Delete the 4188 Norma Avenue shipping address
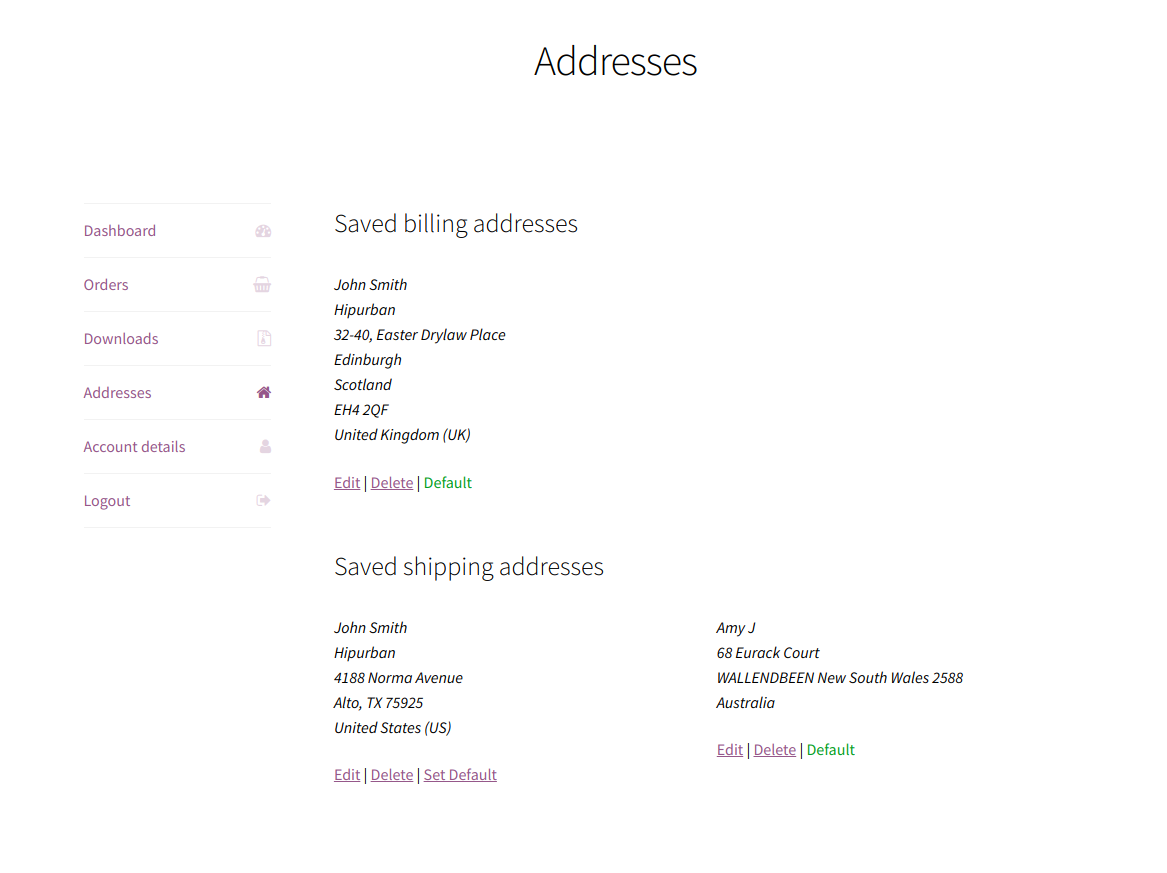 391,774
